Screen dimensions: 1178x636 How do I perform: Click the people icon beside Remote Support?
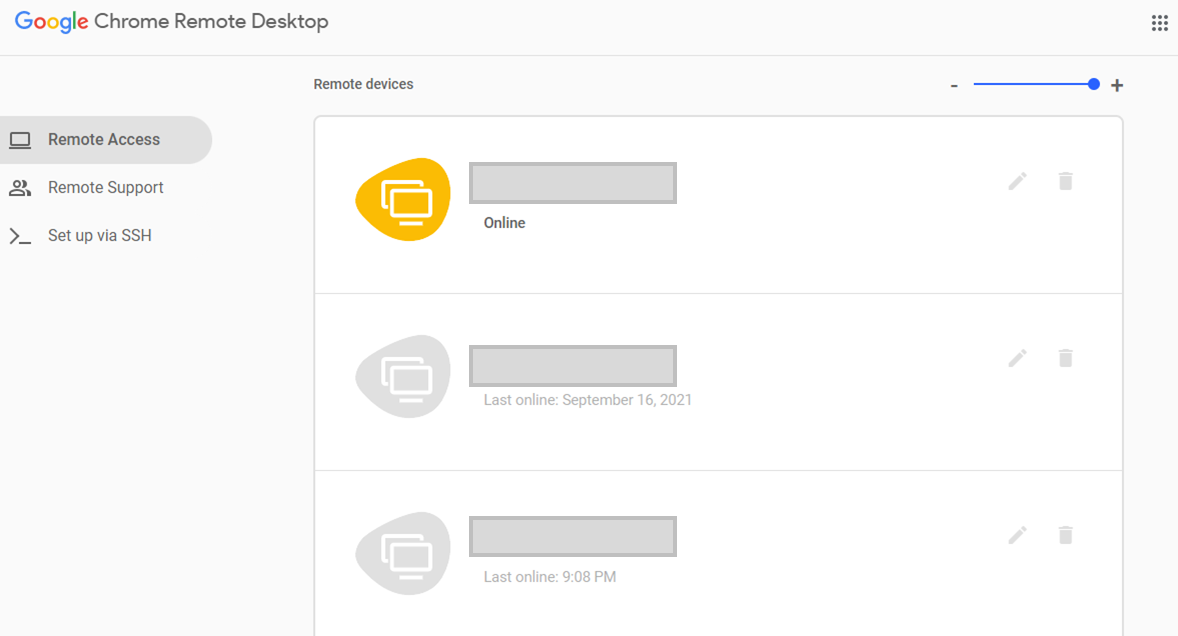(x=20, y=188)
